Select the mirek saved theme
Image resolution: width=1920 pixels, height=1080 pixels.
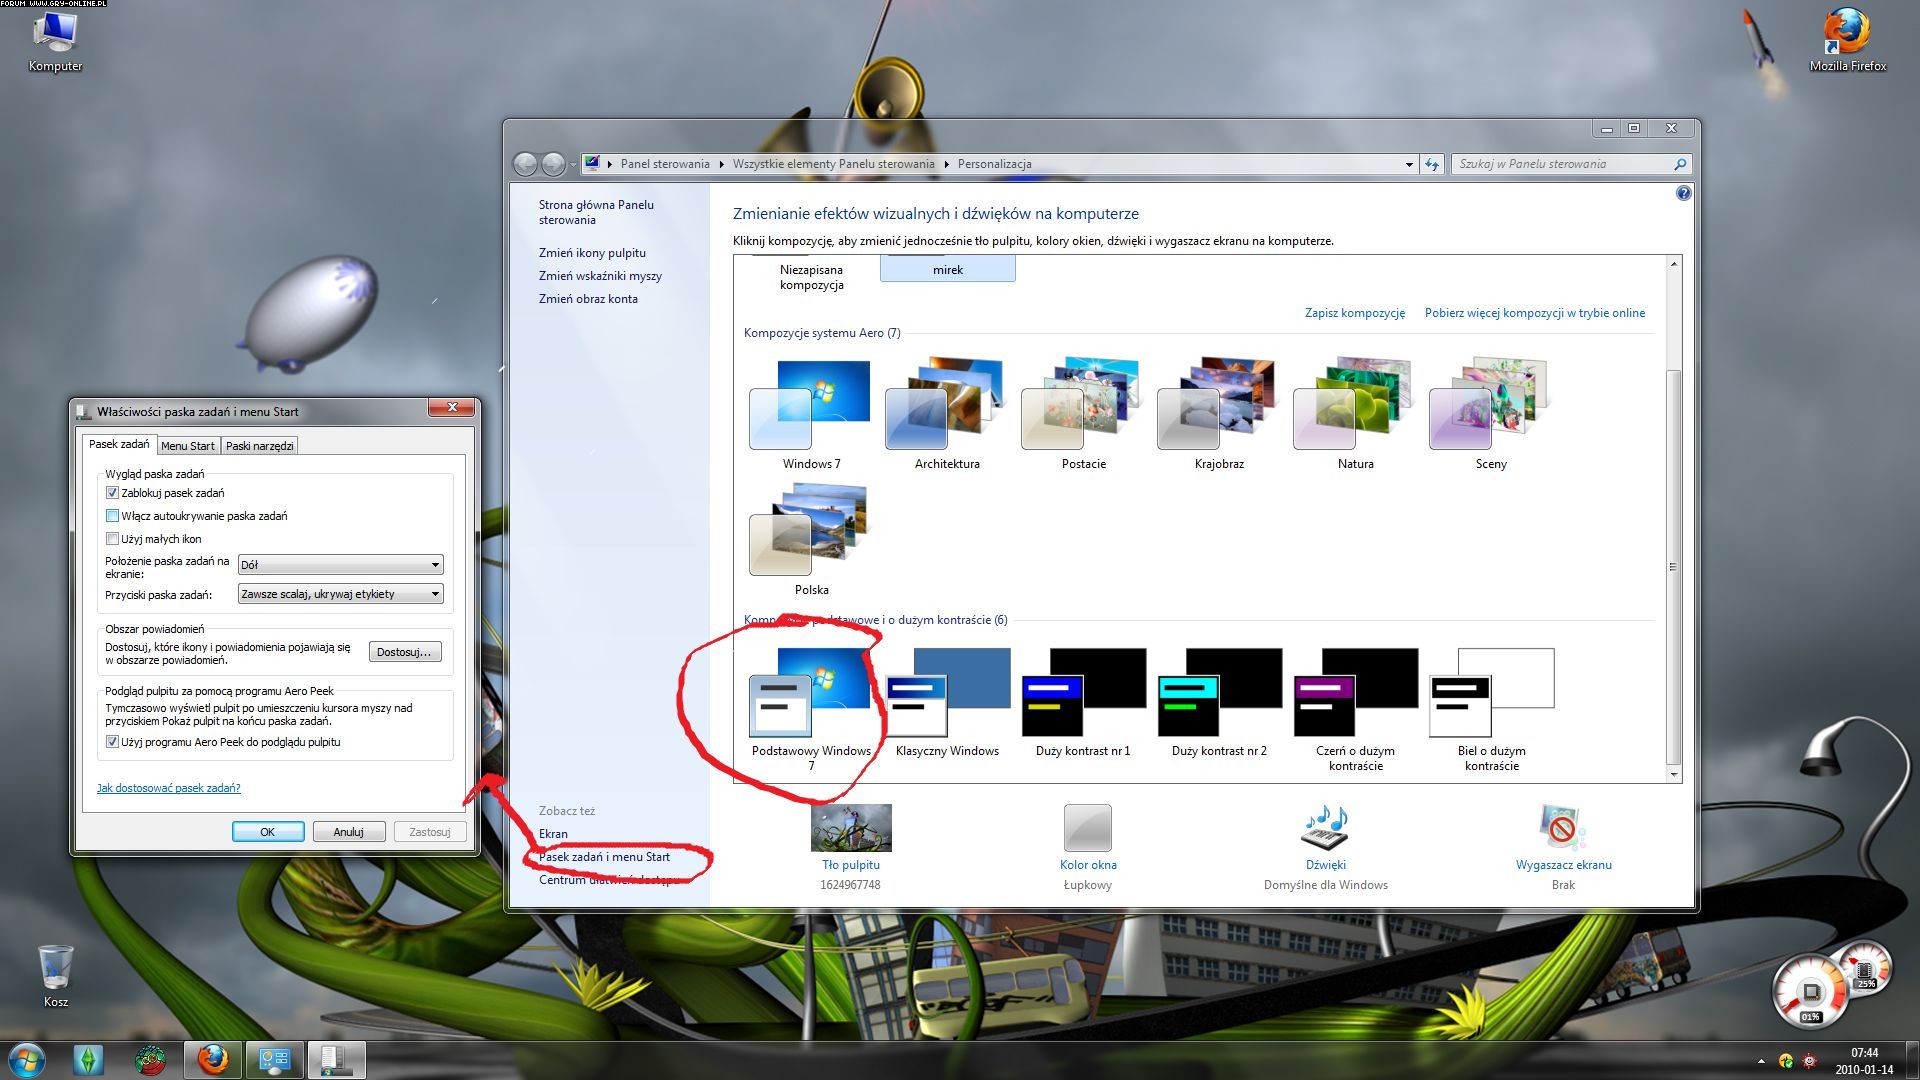[x=947, y=268]
